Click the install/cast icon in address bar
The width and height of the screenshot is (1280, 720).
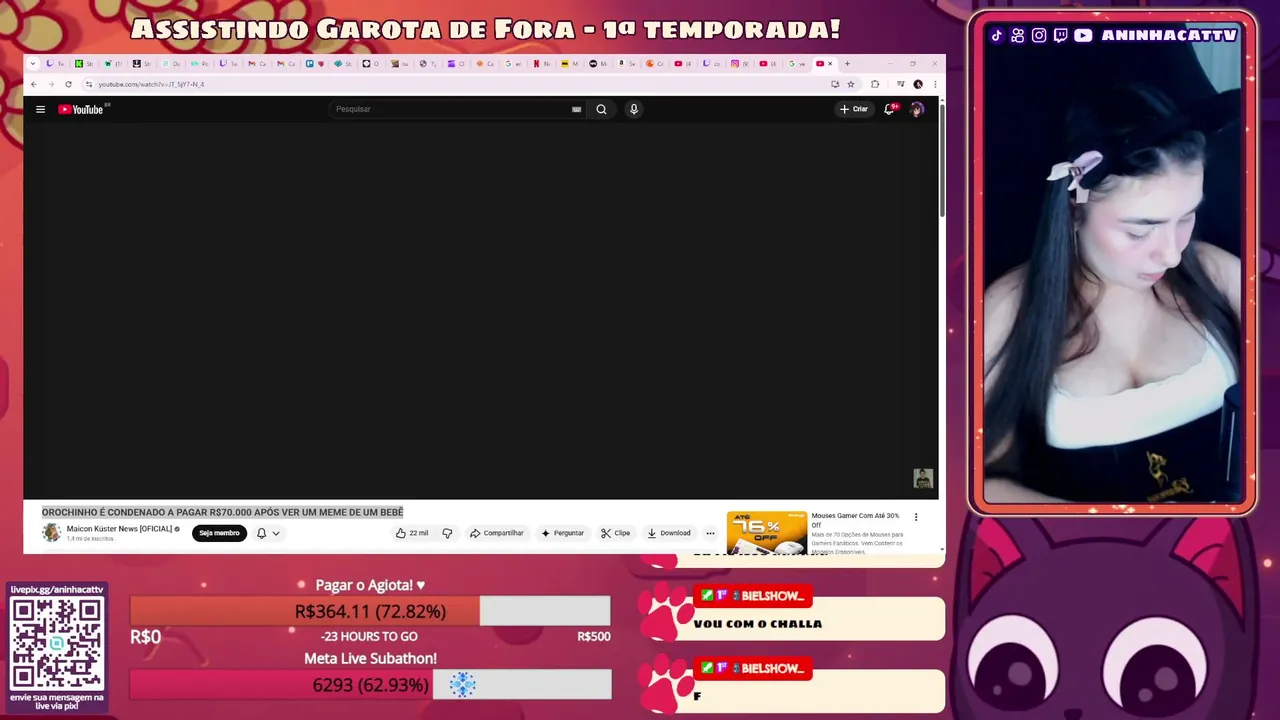click(835, 84)
